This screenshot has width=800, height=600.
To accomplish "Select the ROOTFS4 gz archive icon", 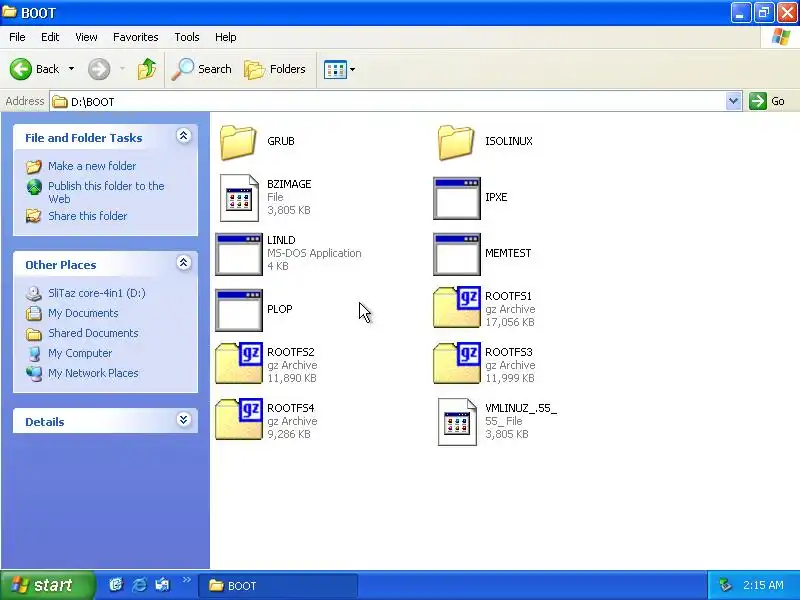I will (239, 420).
